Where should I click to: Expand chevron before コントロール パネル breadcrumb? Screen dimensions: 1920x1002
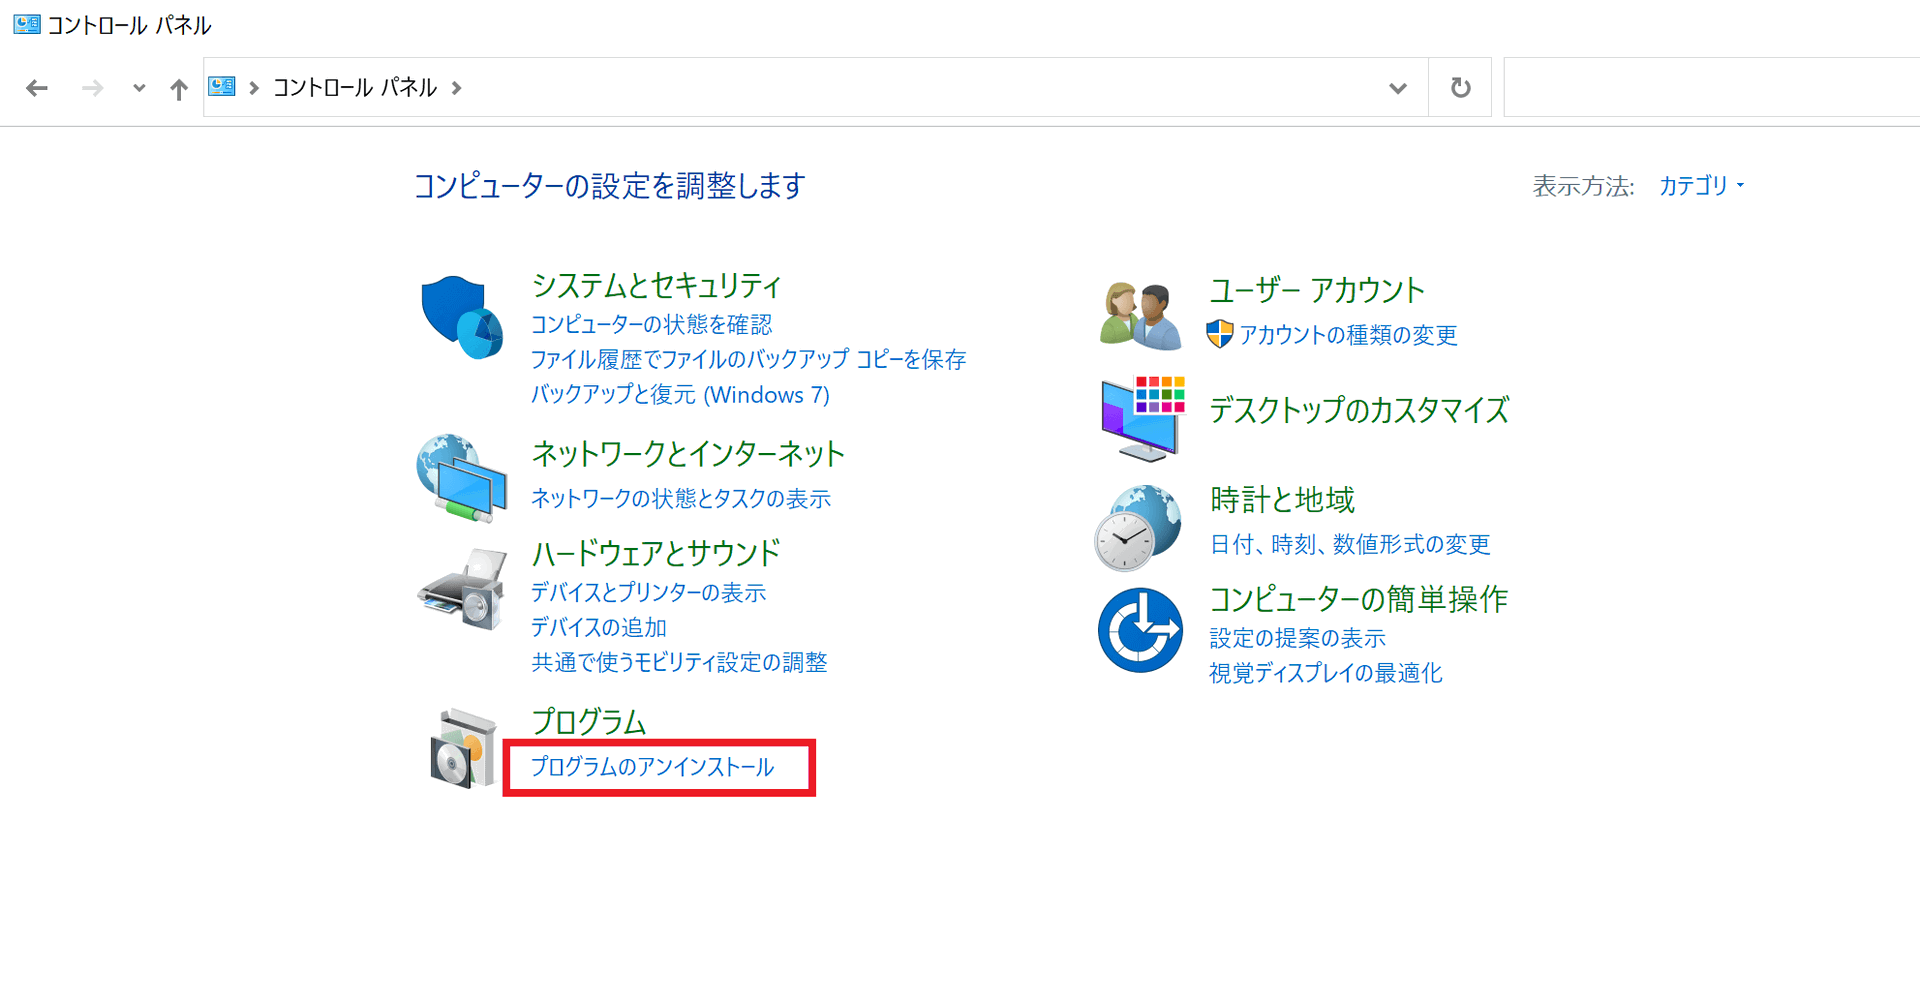click(x=254, y=88)
